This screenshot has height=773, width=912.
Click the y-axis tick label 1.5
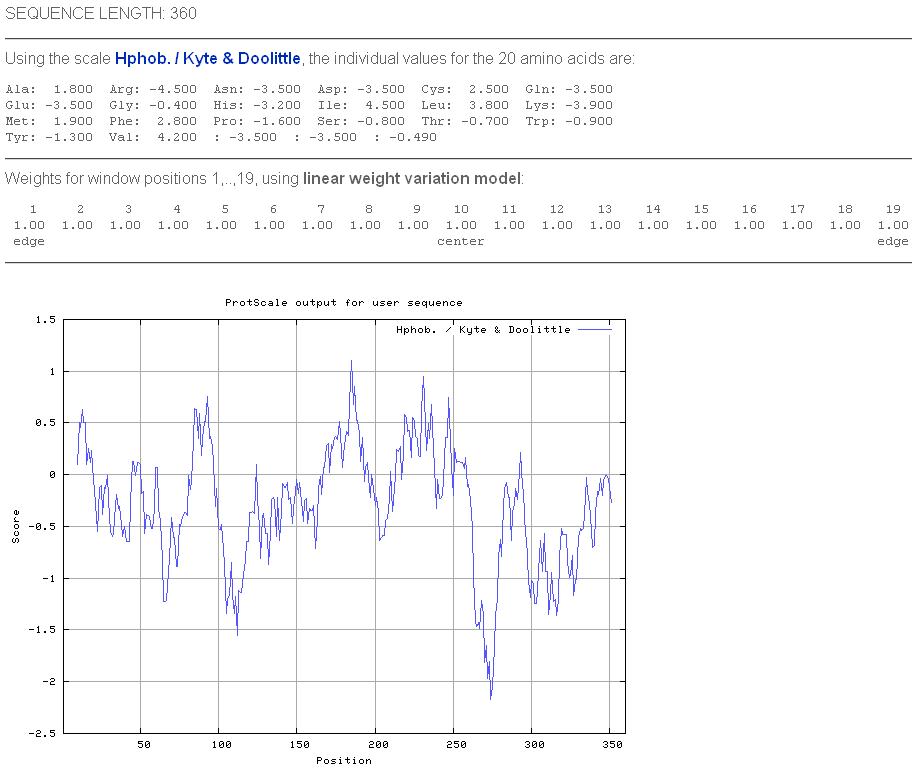pos(44,320)
